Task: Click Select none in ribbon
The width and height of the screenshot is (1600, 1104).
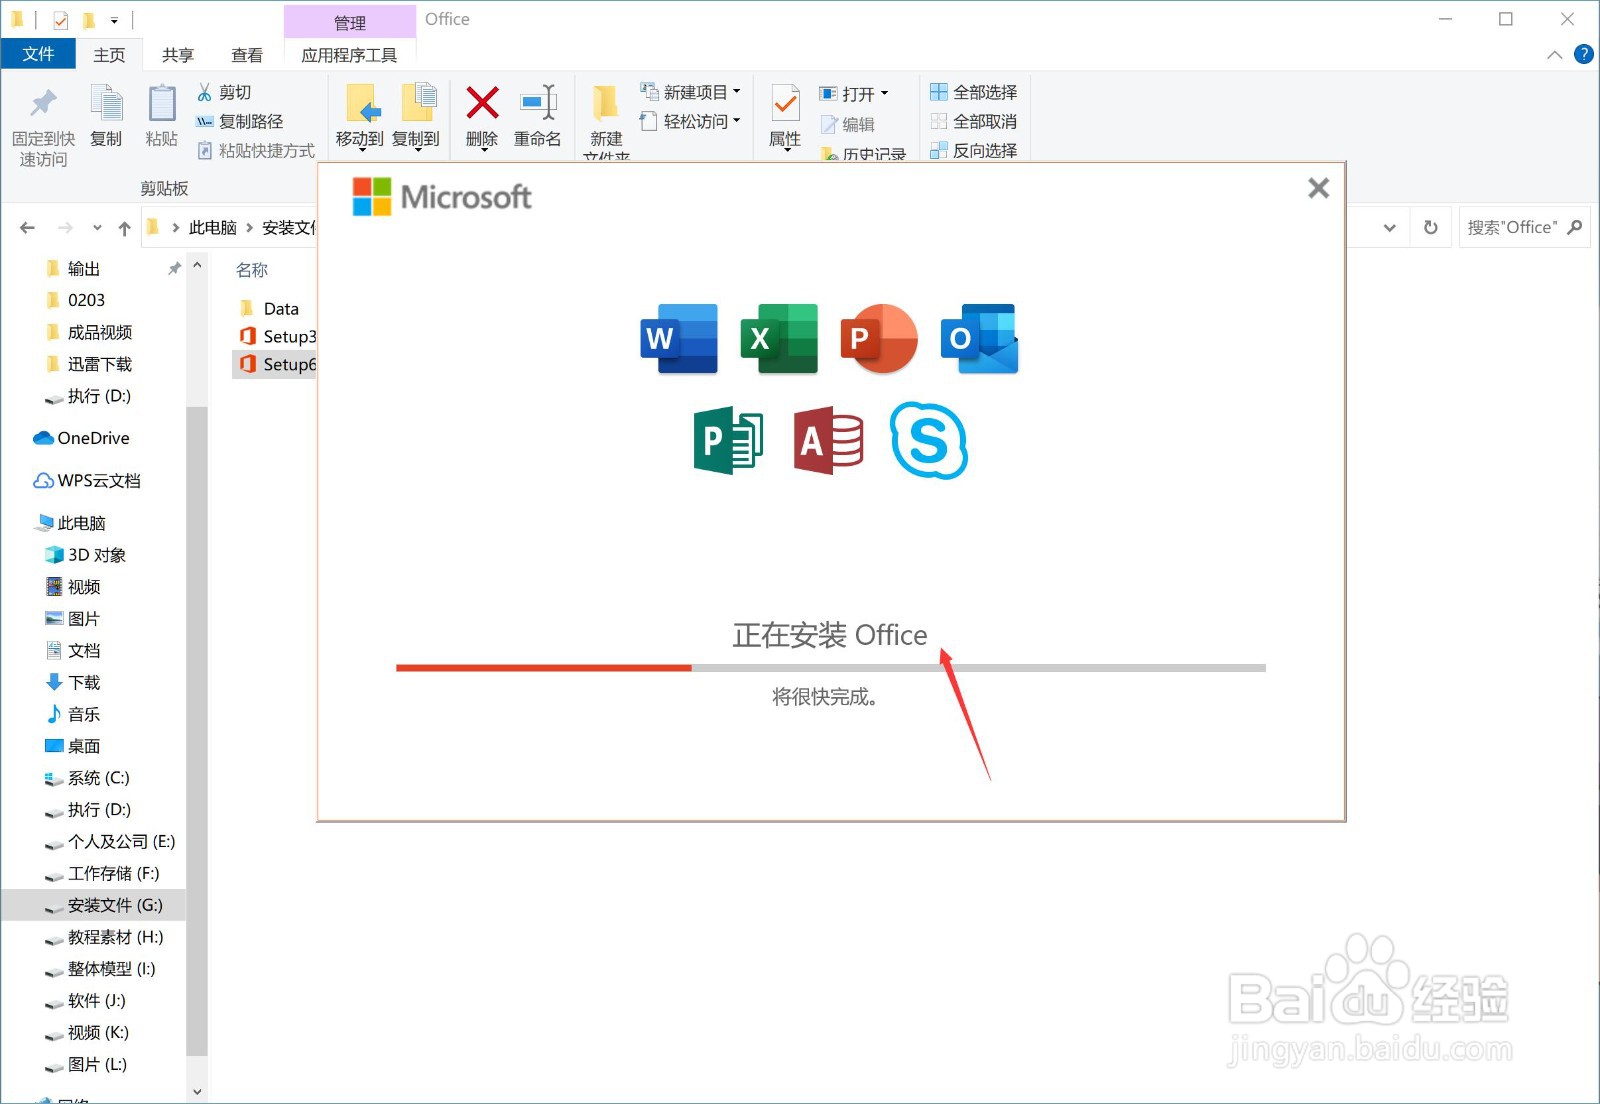Action: coord(974,121)
